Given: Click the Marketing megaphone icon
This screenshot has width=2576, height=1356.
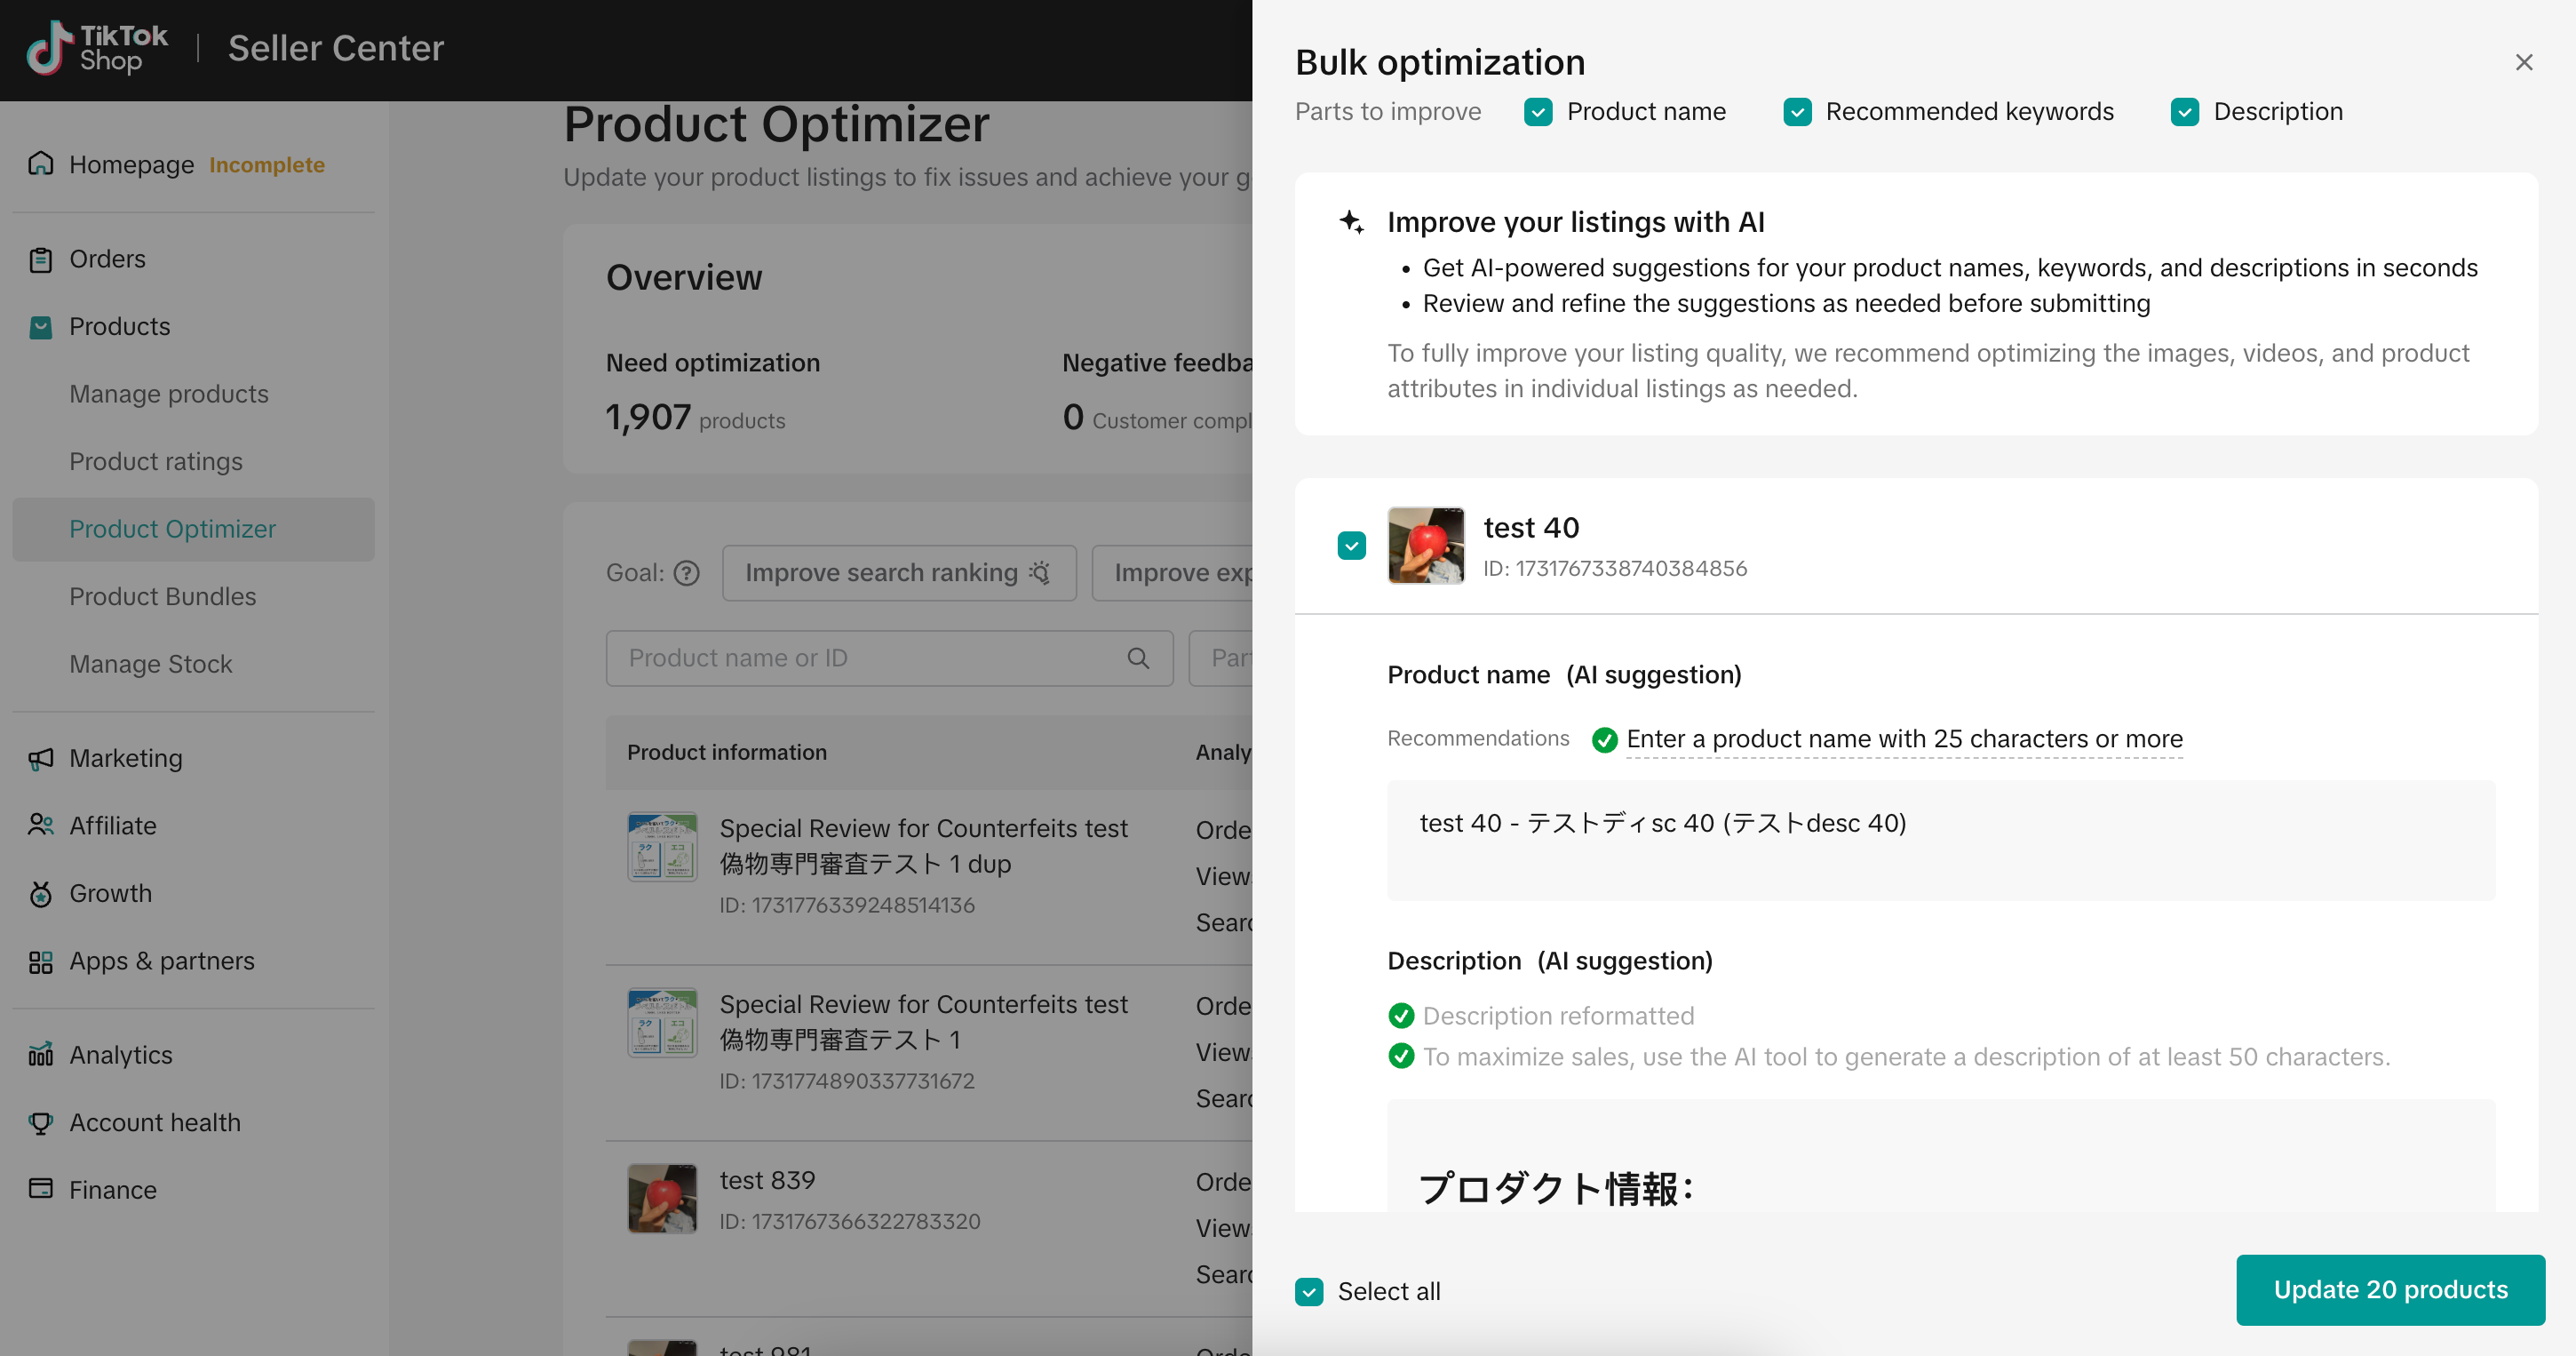Looking at the screenshot, I should (41, 759).
